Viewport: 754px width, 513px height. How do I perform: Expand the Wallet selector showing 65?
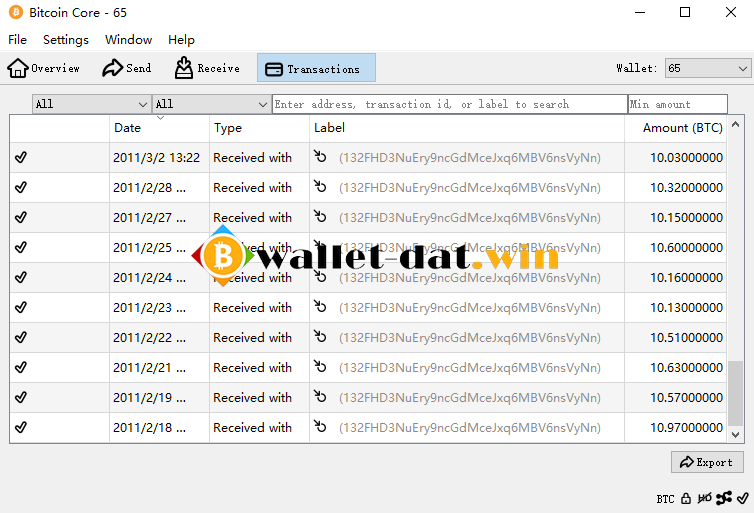click(x=707, y=68)
